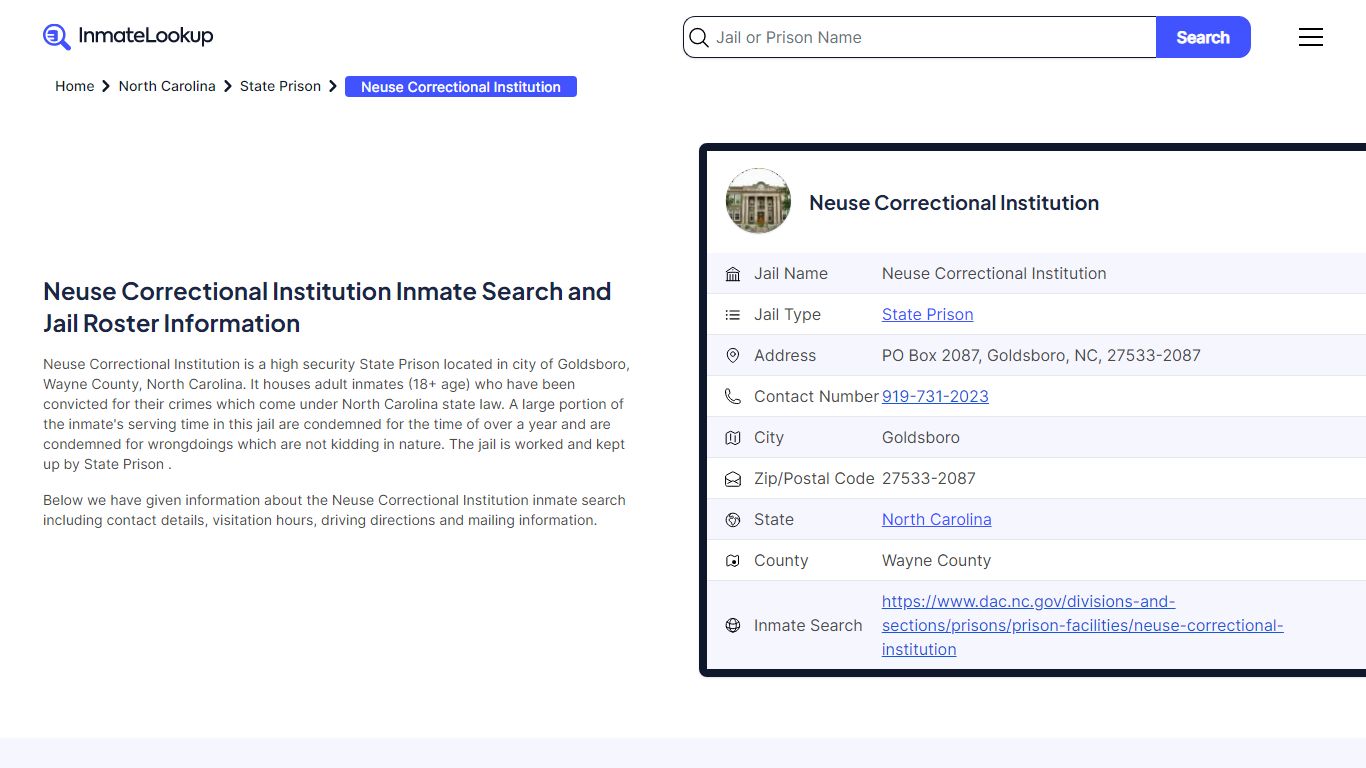The image size is (1366, 768).
Task: Click the search magnifier icon
Action: pos(699,38)
